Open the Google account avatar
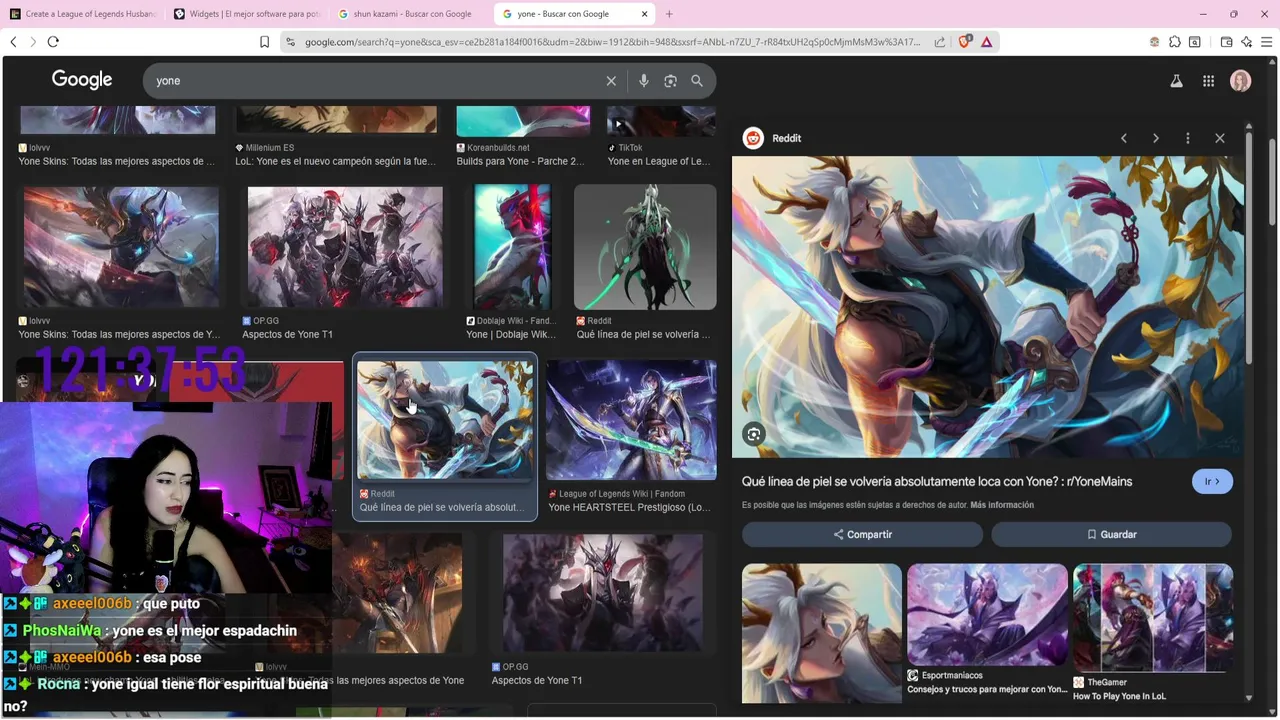Viewport: 1280px width, 720px height. (x=1241, y=81)
